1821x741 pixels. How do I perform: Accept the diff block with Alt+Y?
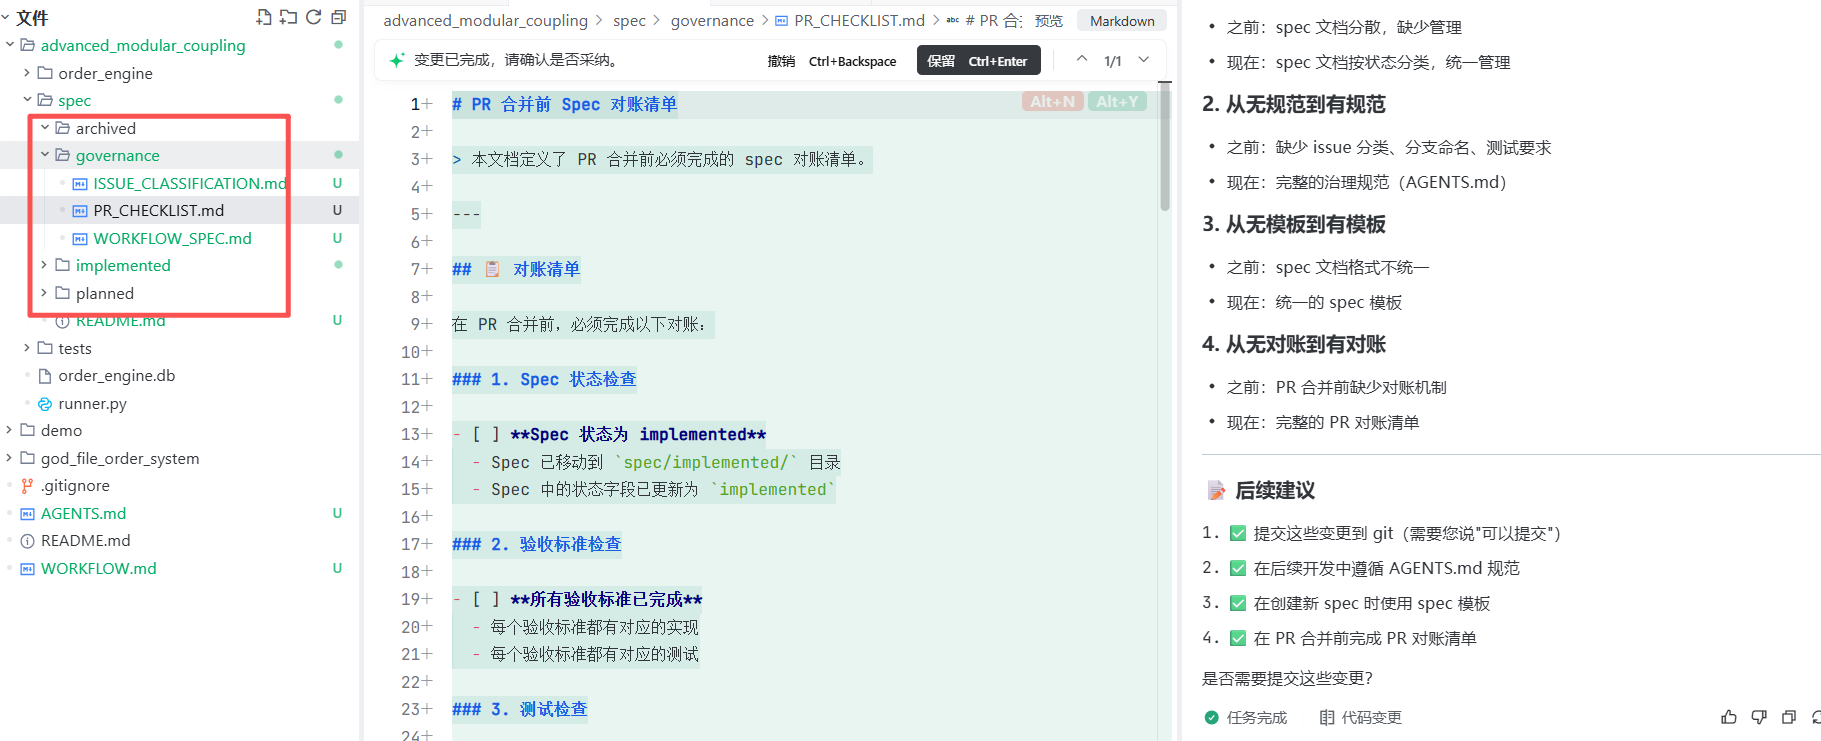click(1117, 101)
